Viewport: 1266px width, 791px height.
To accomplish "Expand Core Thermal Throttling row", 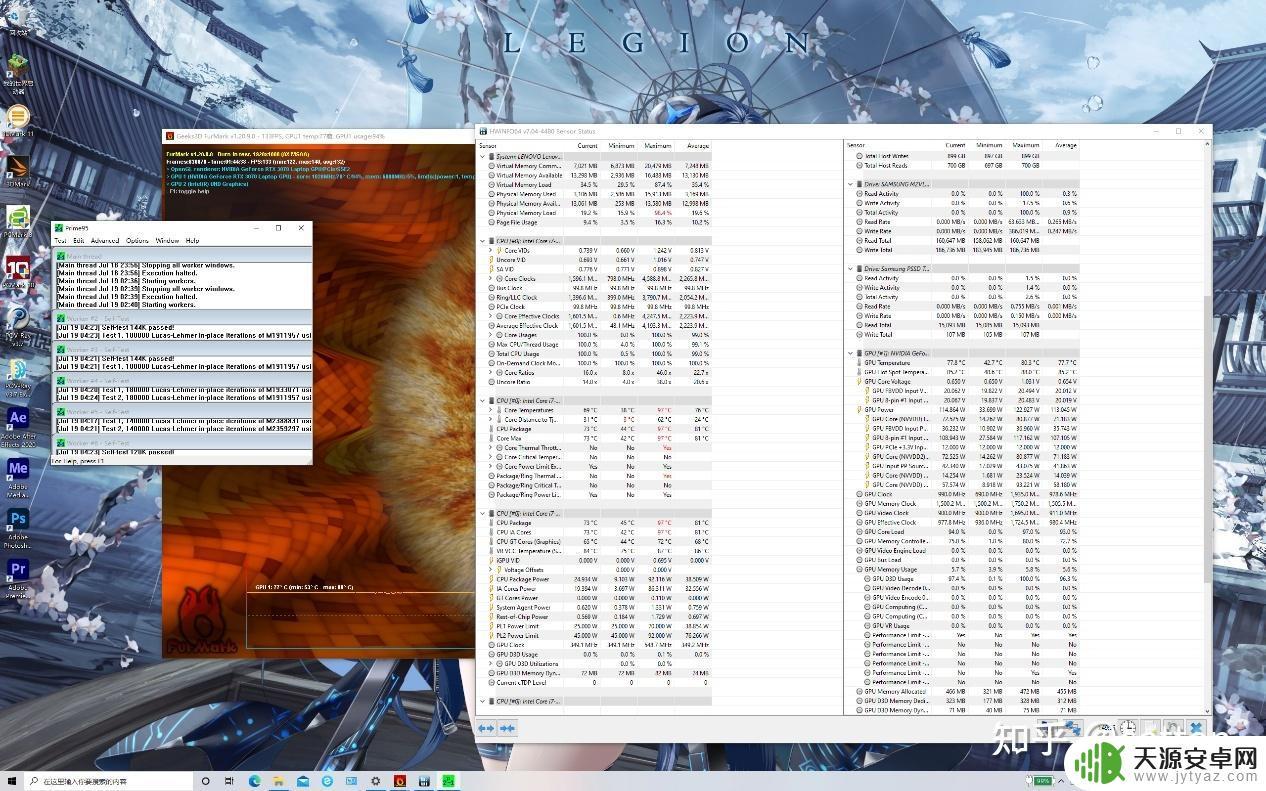I will click(491, 447).
